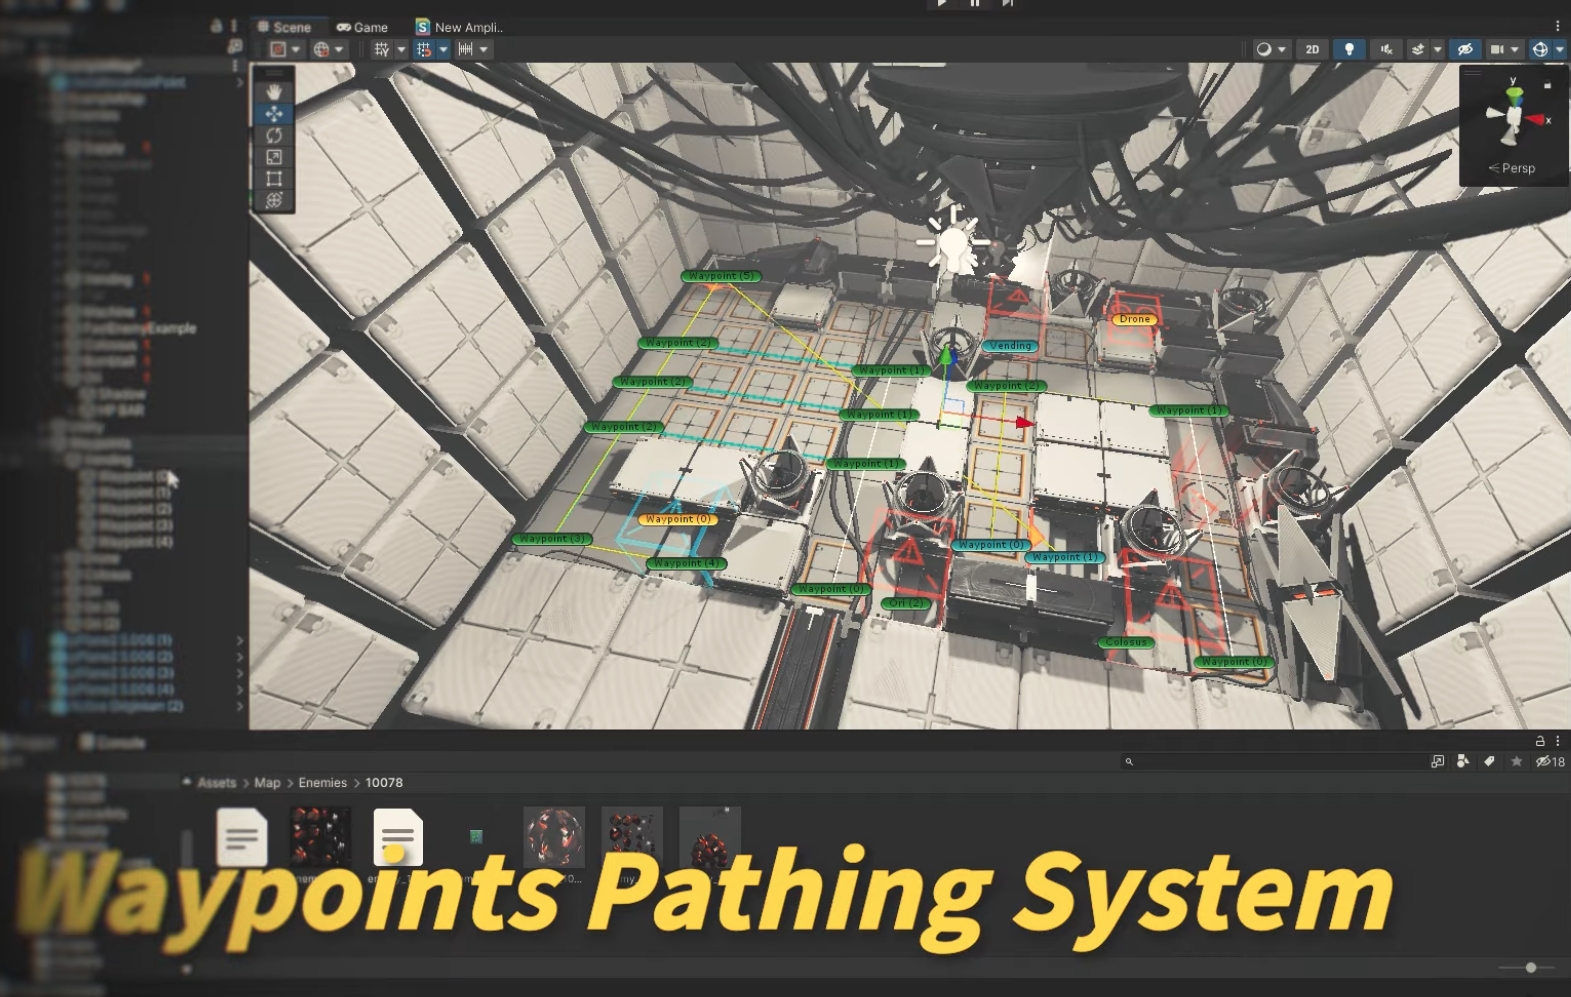Open the draw mode dropdown arrow
The image size is (1571, 997).
(1282, 49)
